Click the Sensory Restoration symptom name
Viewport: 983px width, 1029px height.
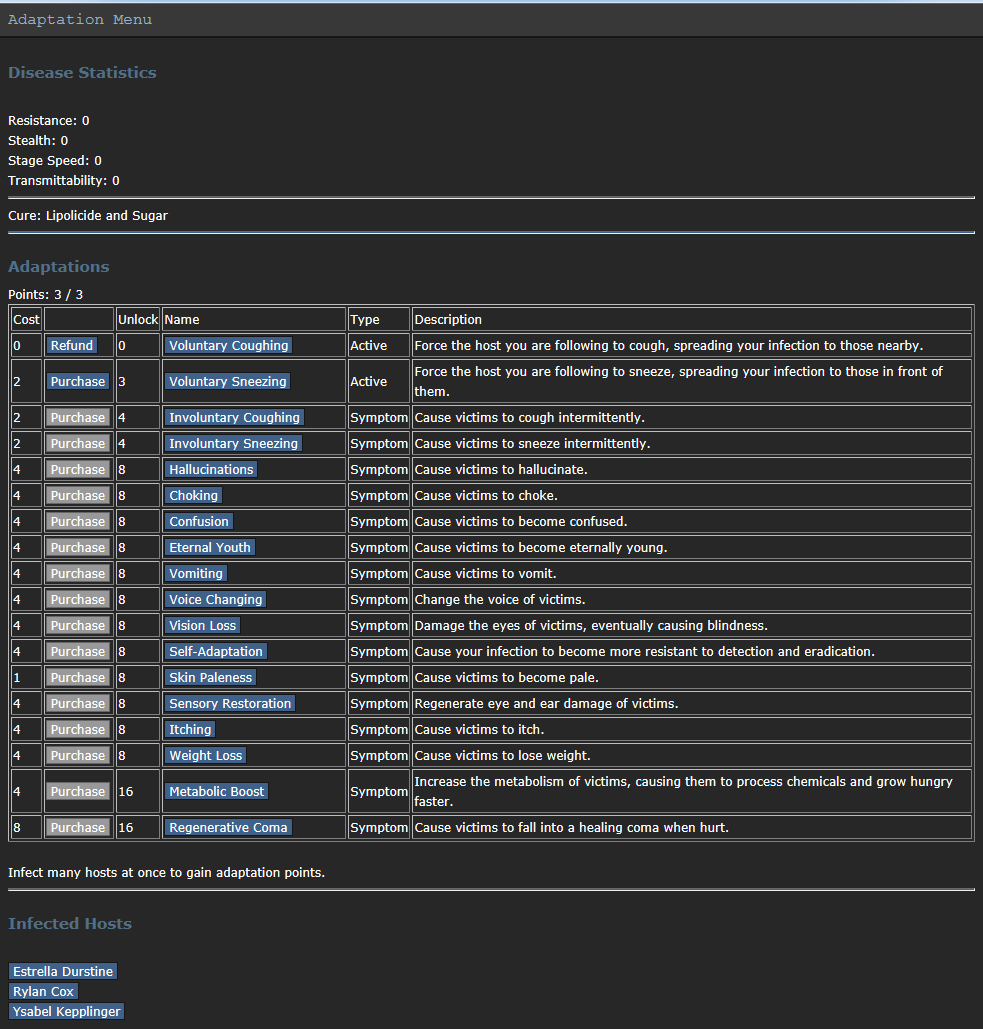click(x=230, y=704)
